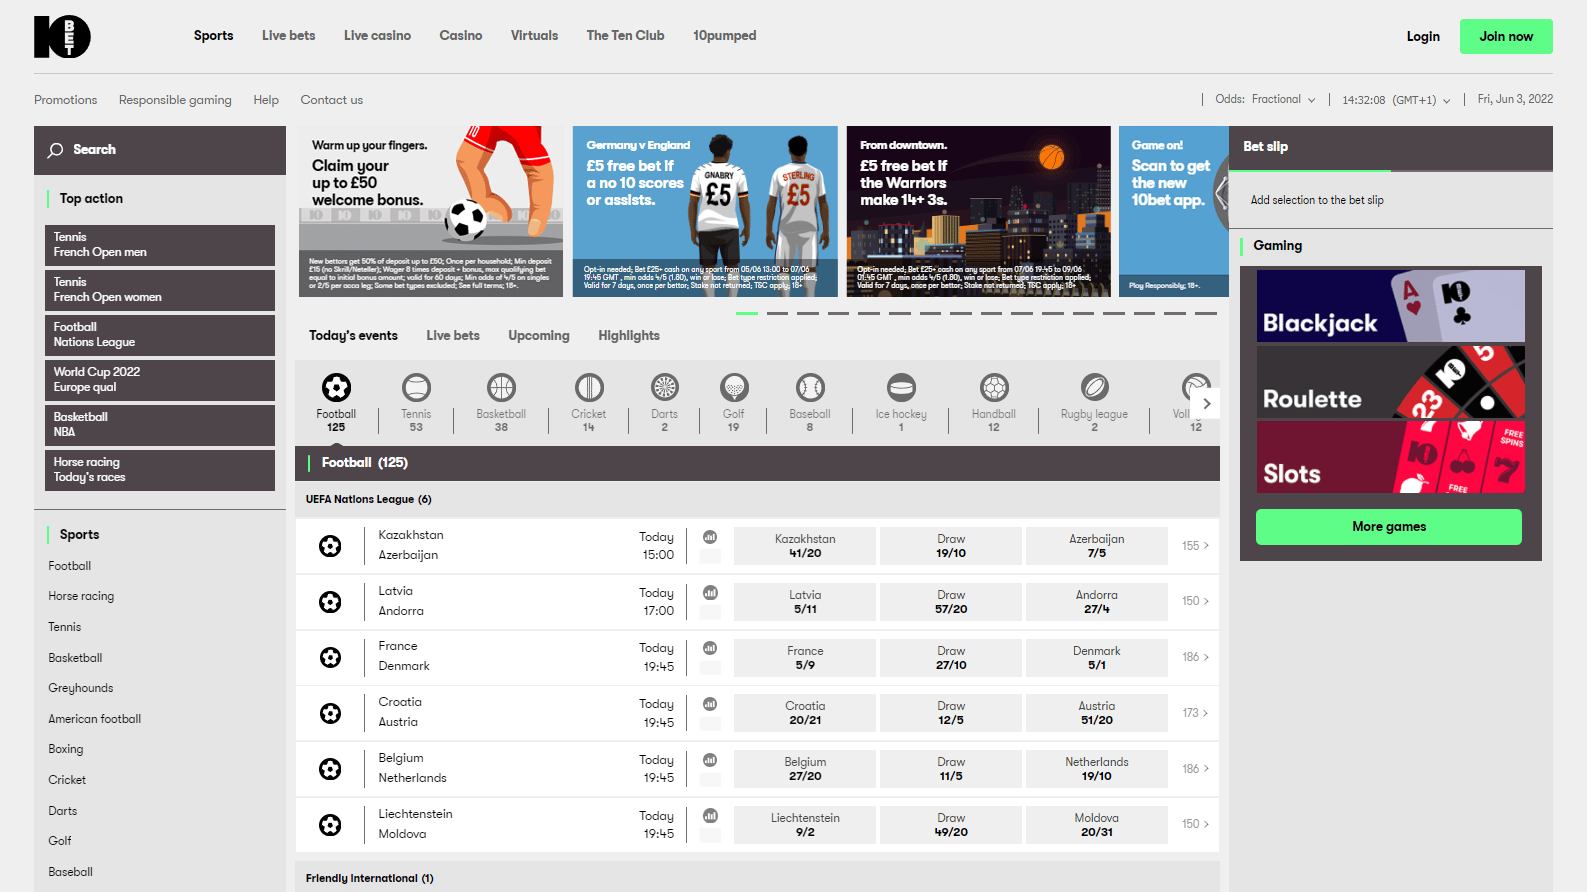Image resolution: width=1587 pixels, height=892 pixels.
Task: Click the Login link
Action: [1423, 37]
